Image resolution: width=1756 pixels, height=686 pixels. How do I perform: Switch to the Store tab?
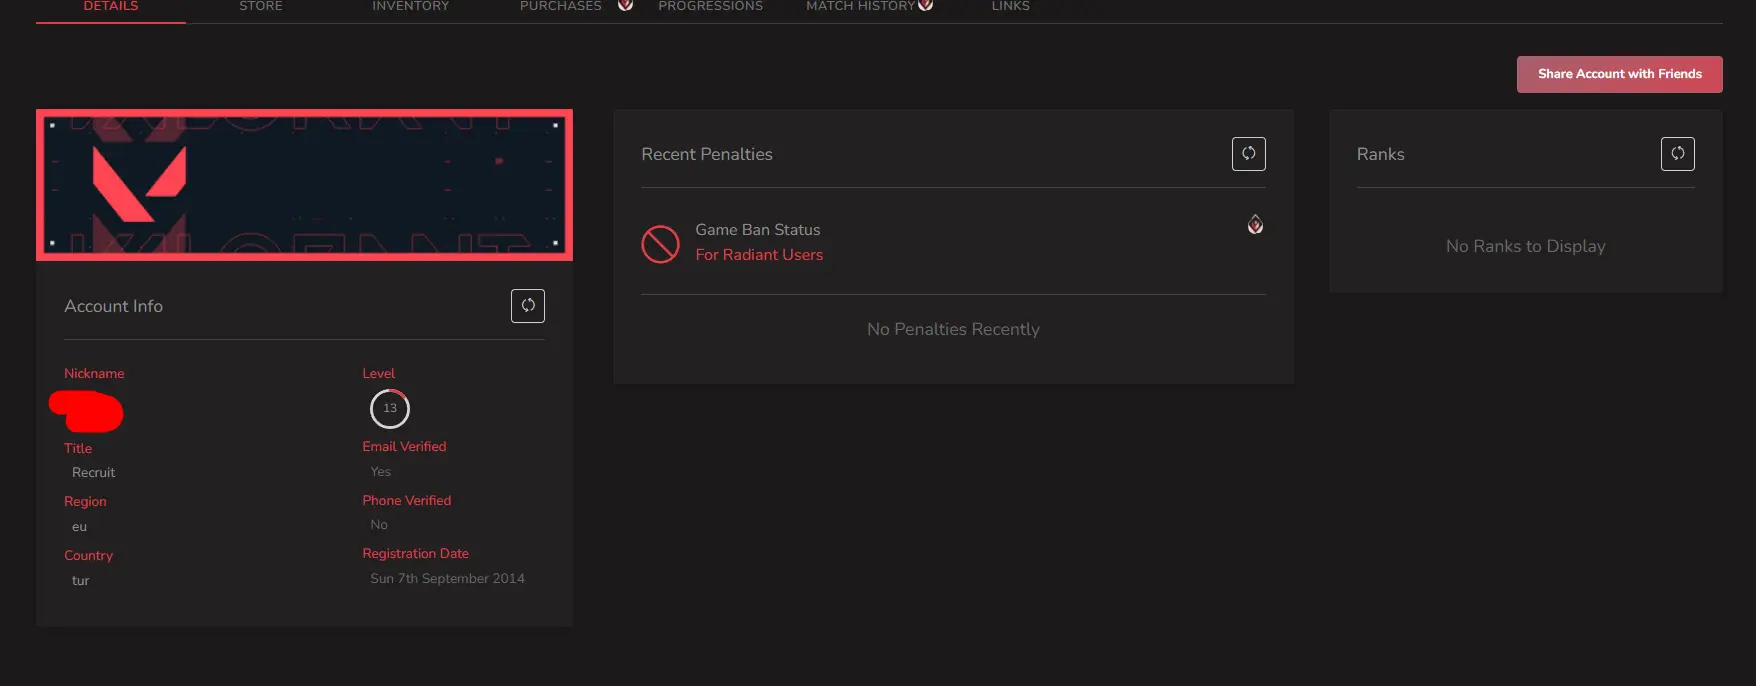(261, 6)
